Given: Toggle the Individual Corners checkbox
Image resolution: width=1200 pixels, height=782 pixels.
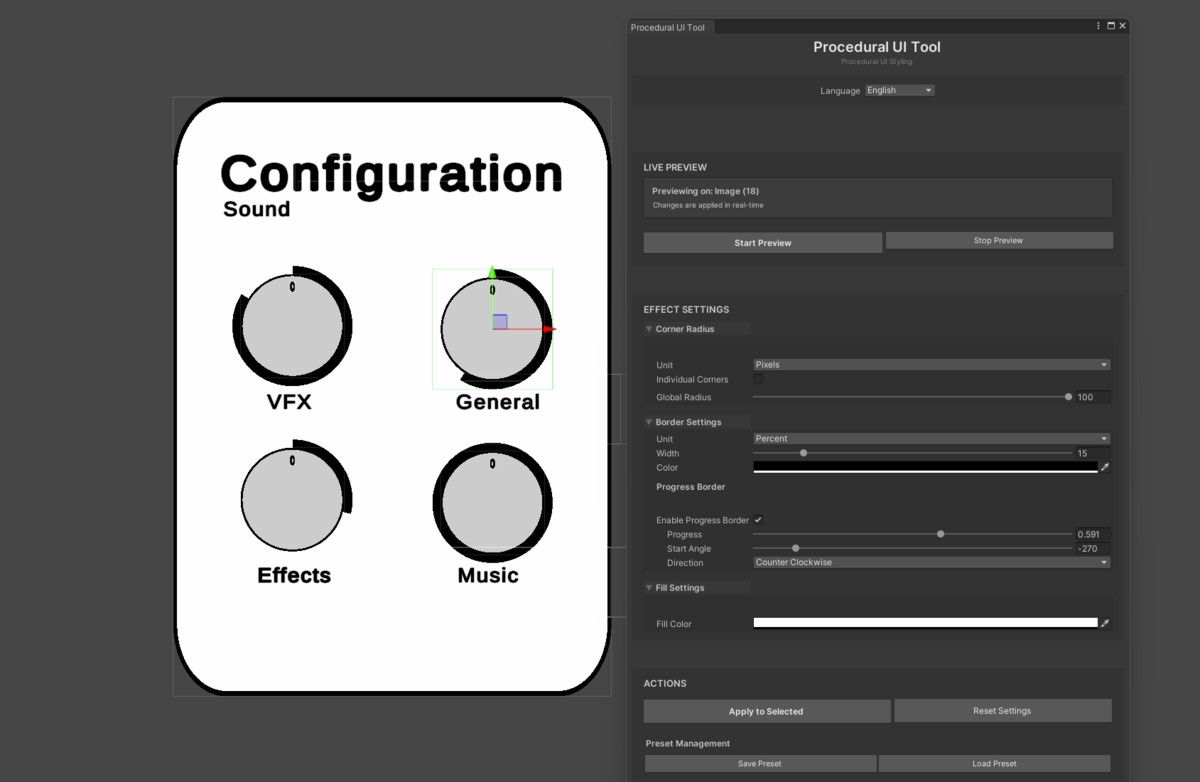Looking at the screenshot, I should (756, 379).
